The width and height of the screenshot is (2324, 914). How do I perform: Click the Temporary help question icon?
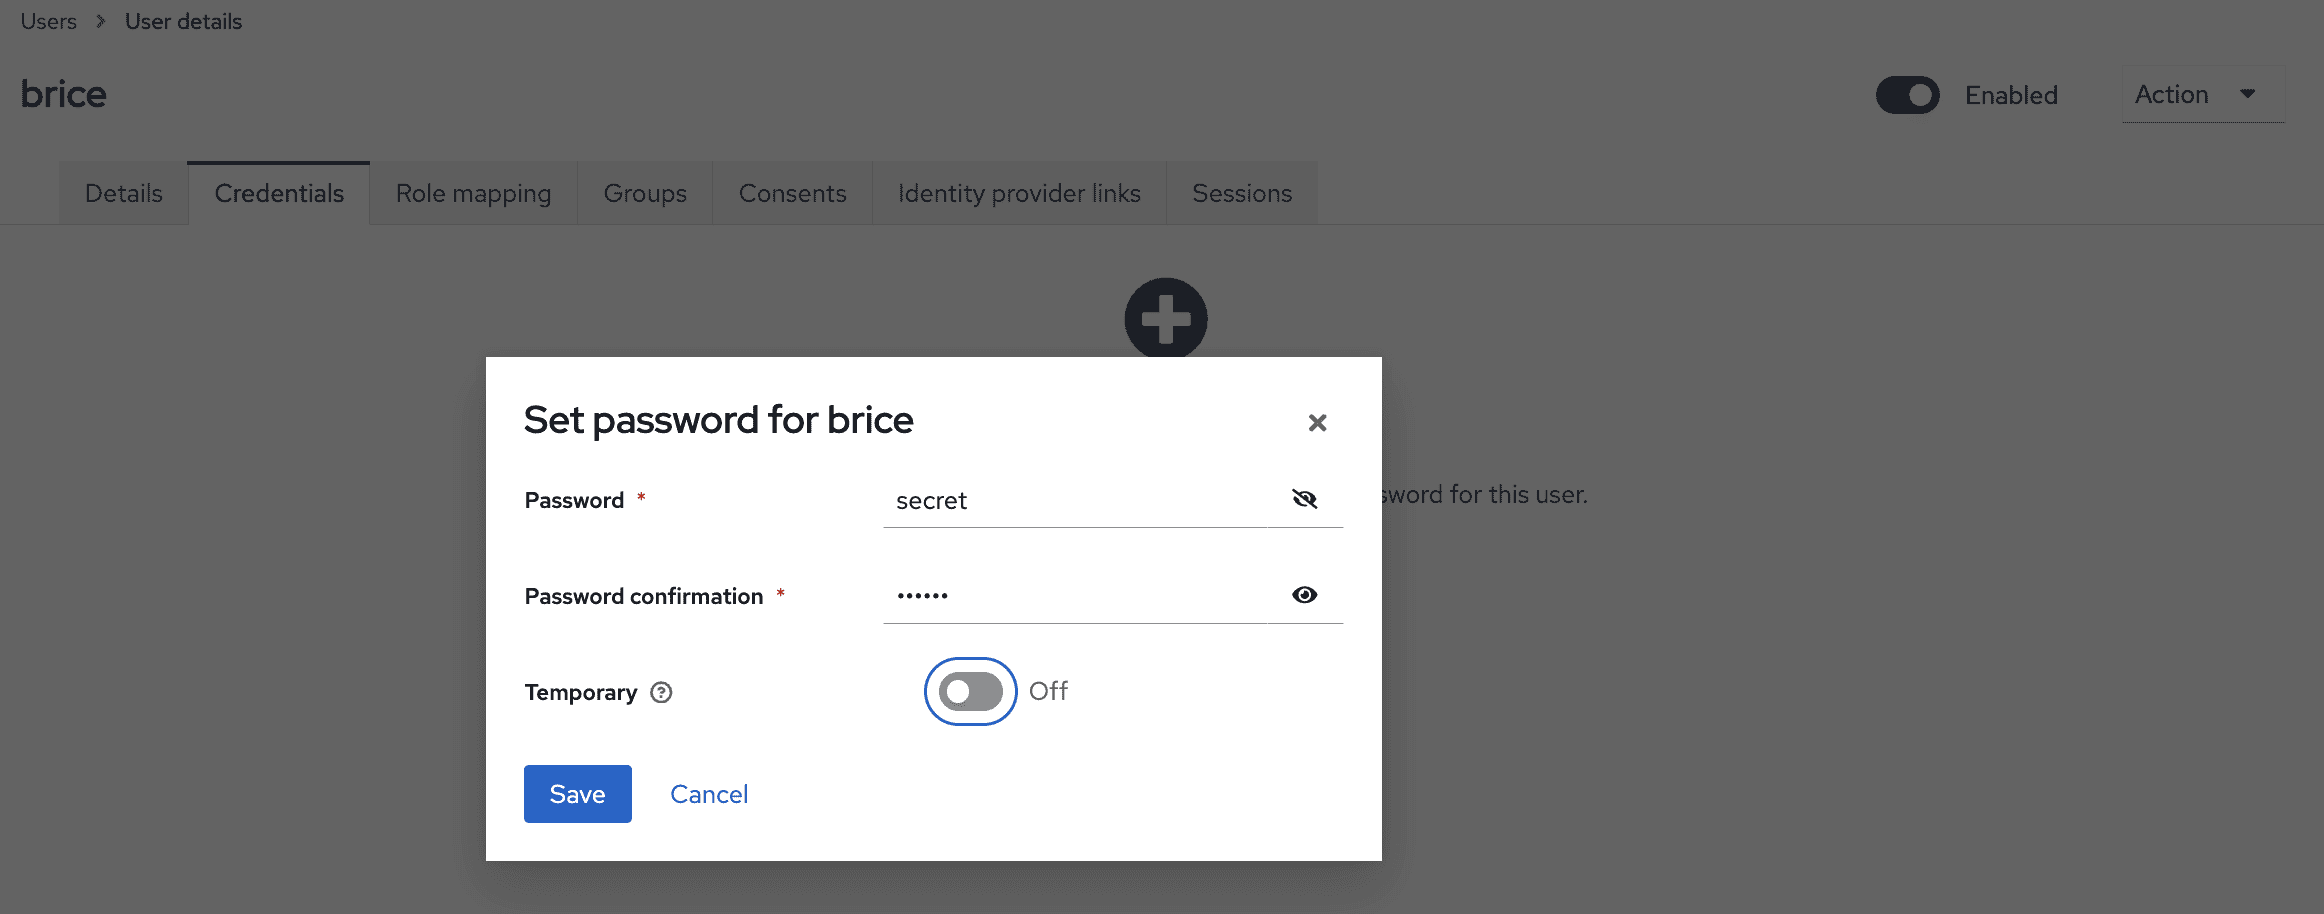[x=661, y=692]
